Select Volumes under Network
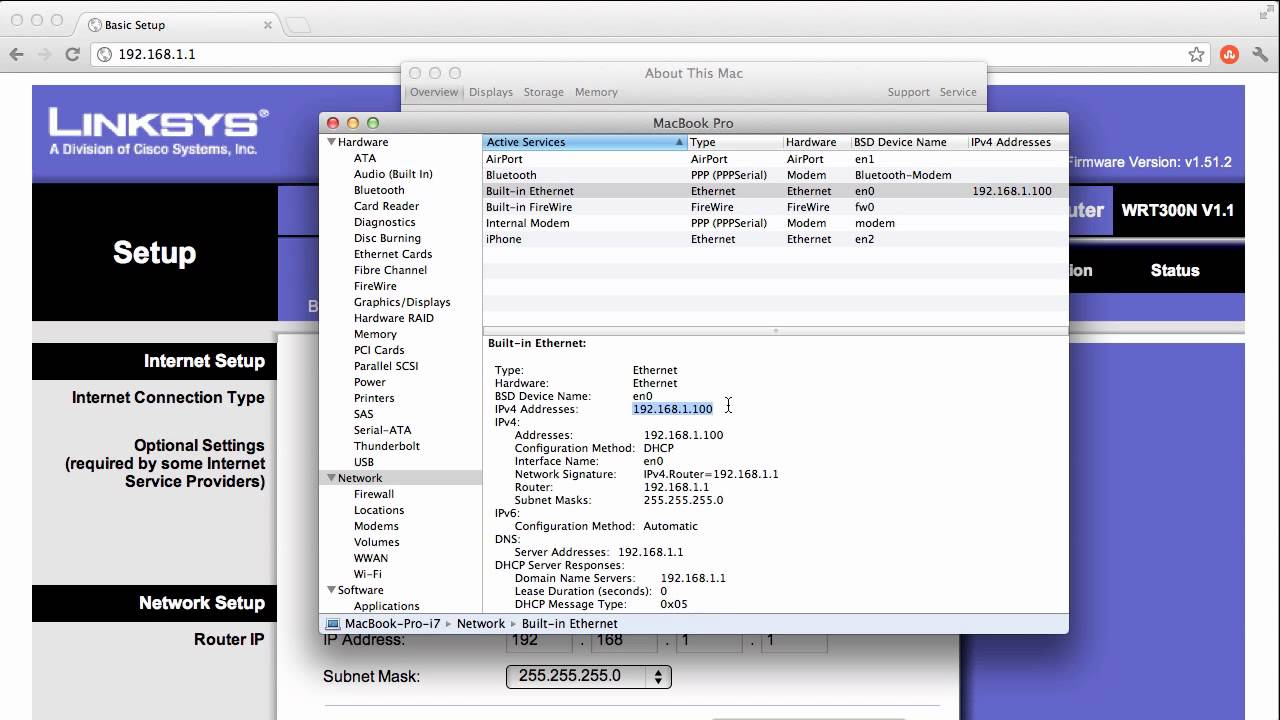The width and height of the screenshot is (1280, 720). click(x=376, y=542)
